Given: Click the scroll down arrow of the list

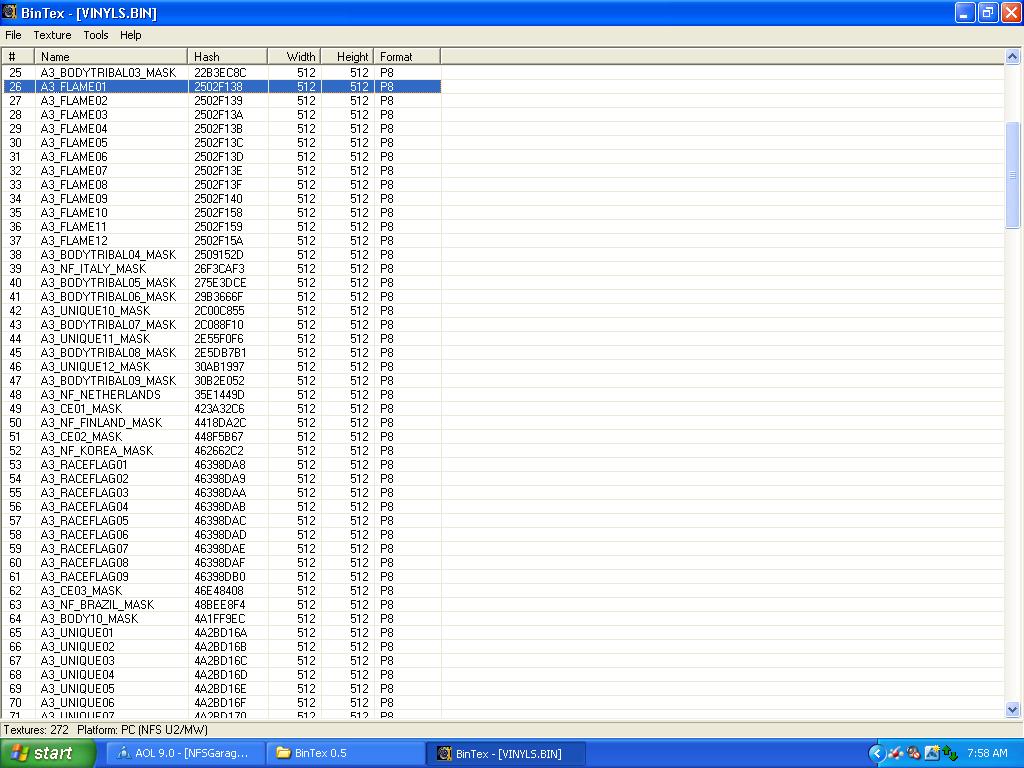Looking at the screenshot, I should tap(1012, 709).
